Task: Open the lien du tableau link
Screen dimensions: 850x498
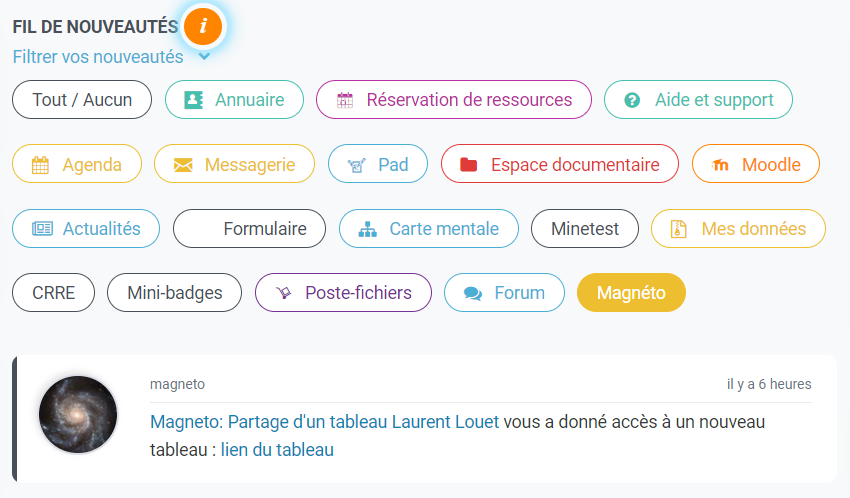Action: click(x=277, y=450)
